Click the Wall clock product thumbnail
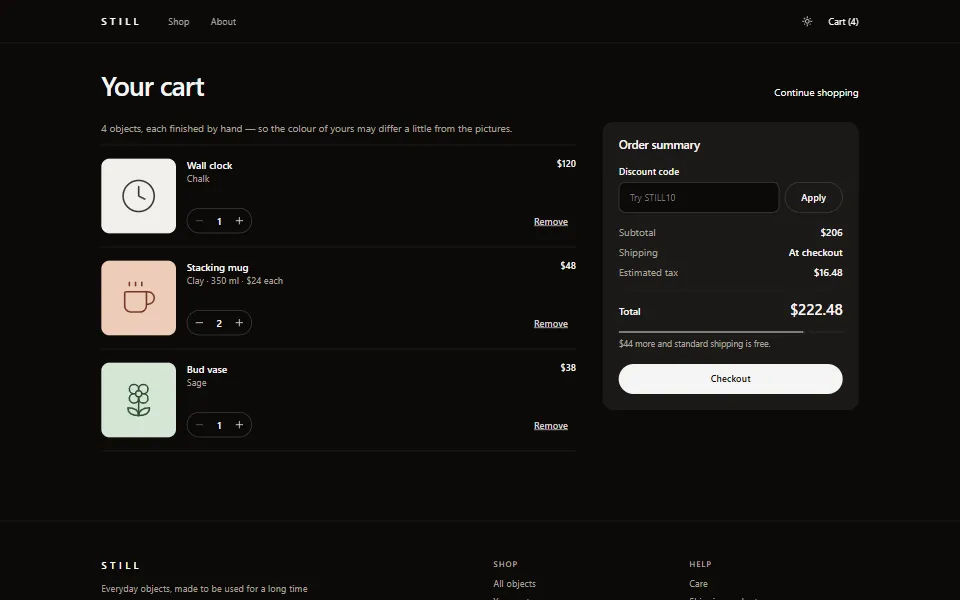Viewport: 960px width, 600px height. pos(138,196)
